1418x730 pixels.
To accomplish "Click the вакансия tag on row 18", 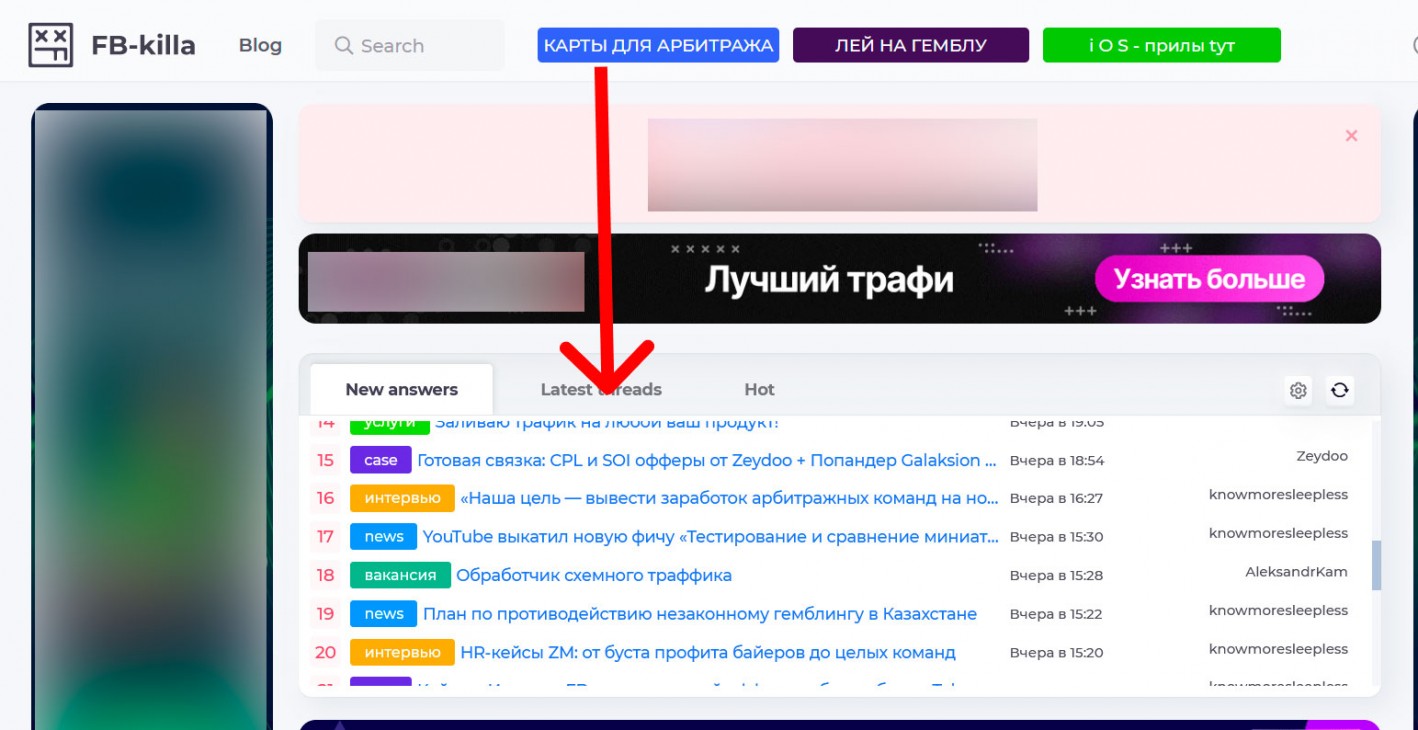I will [400, 575].
